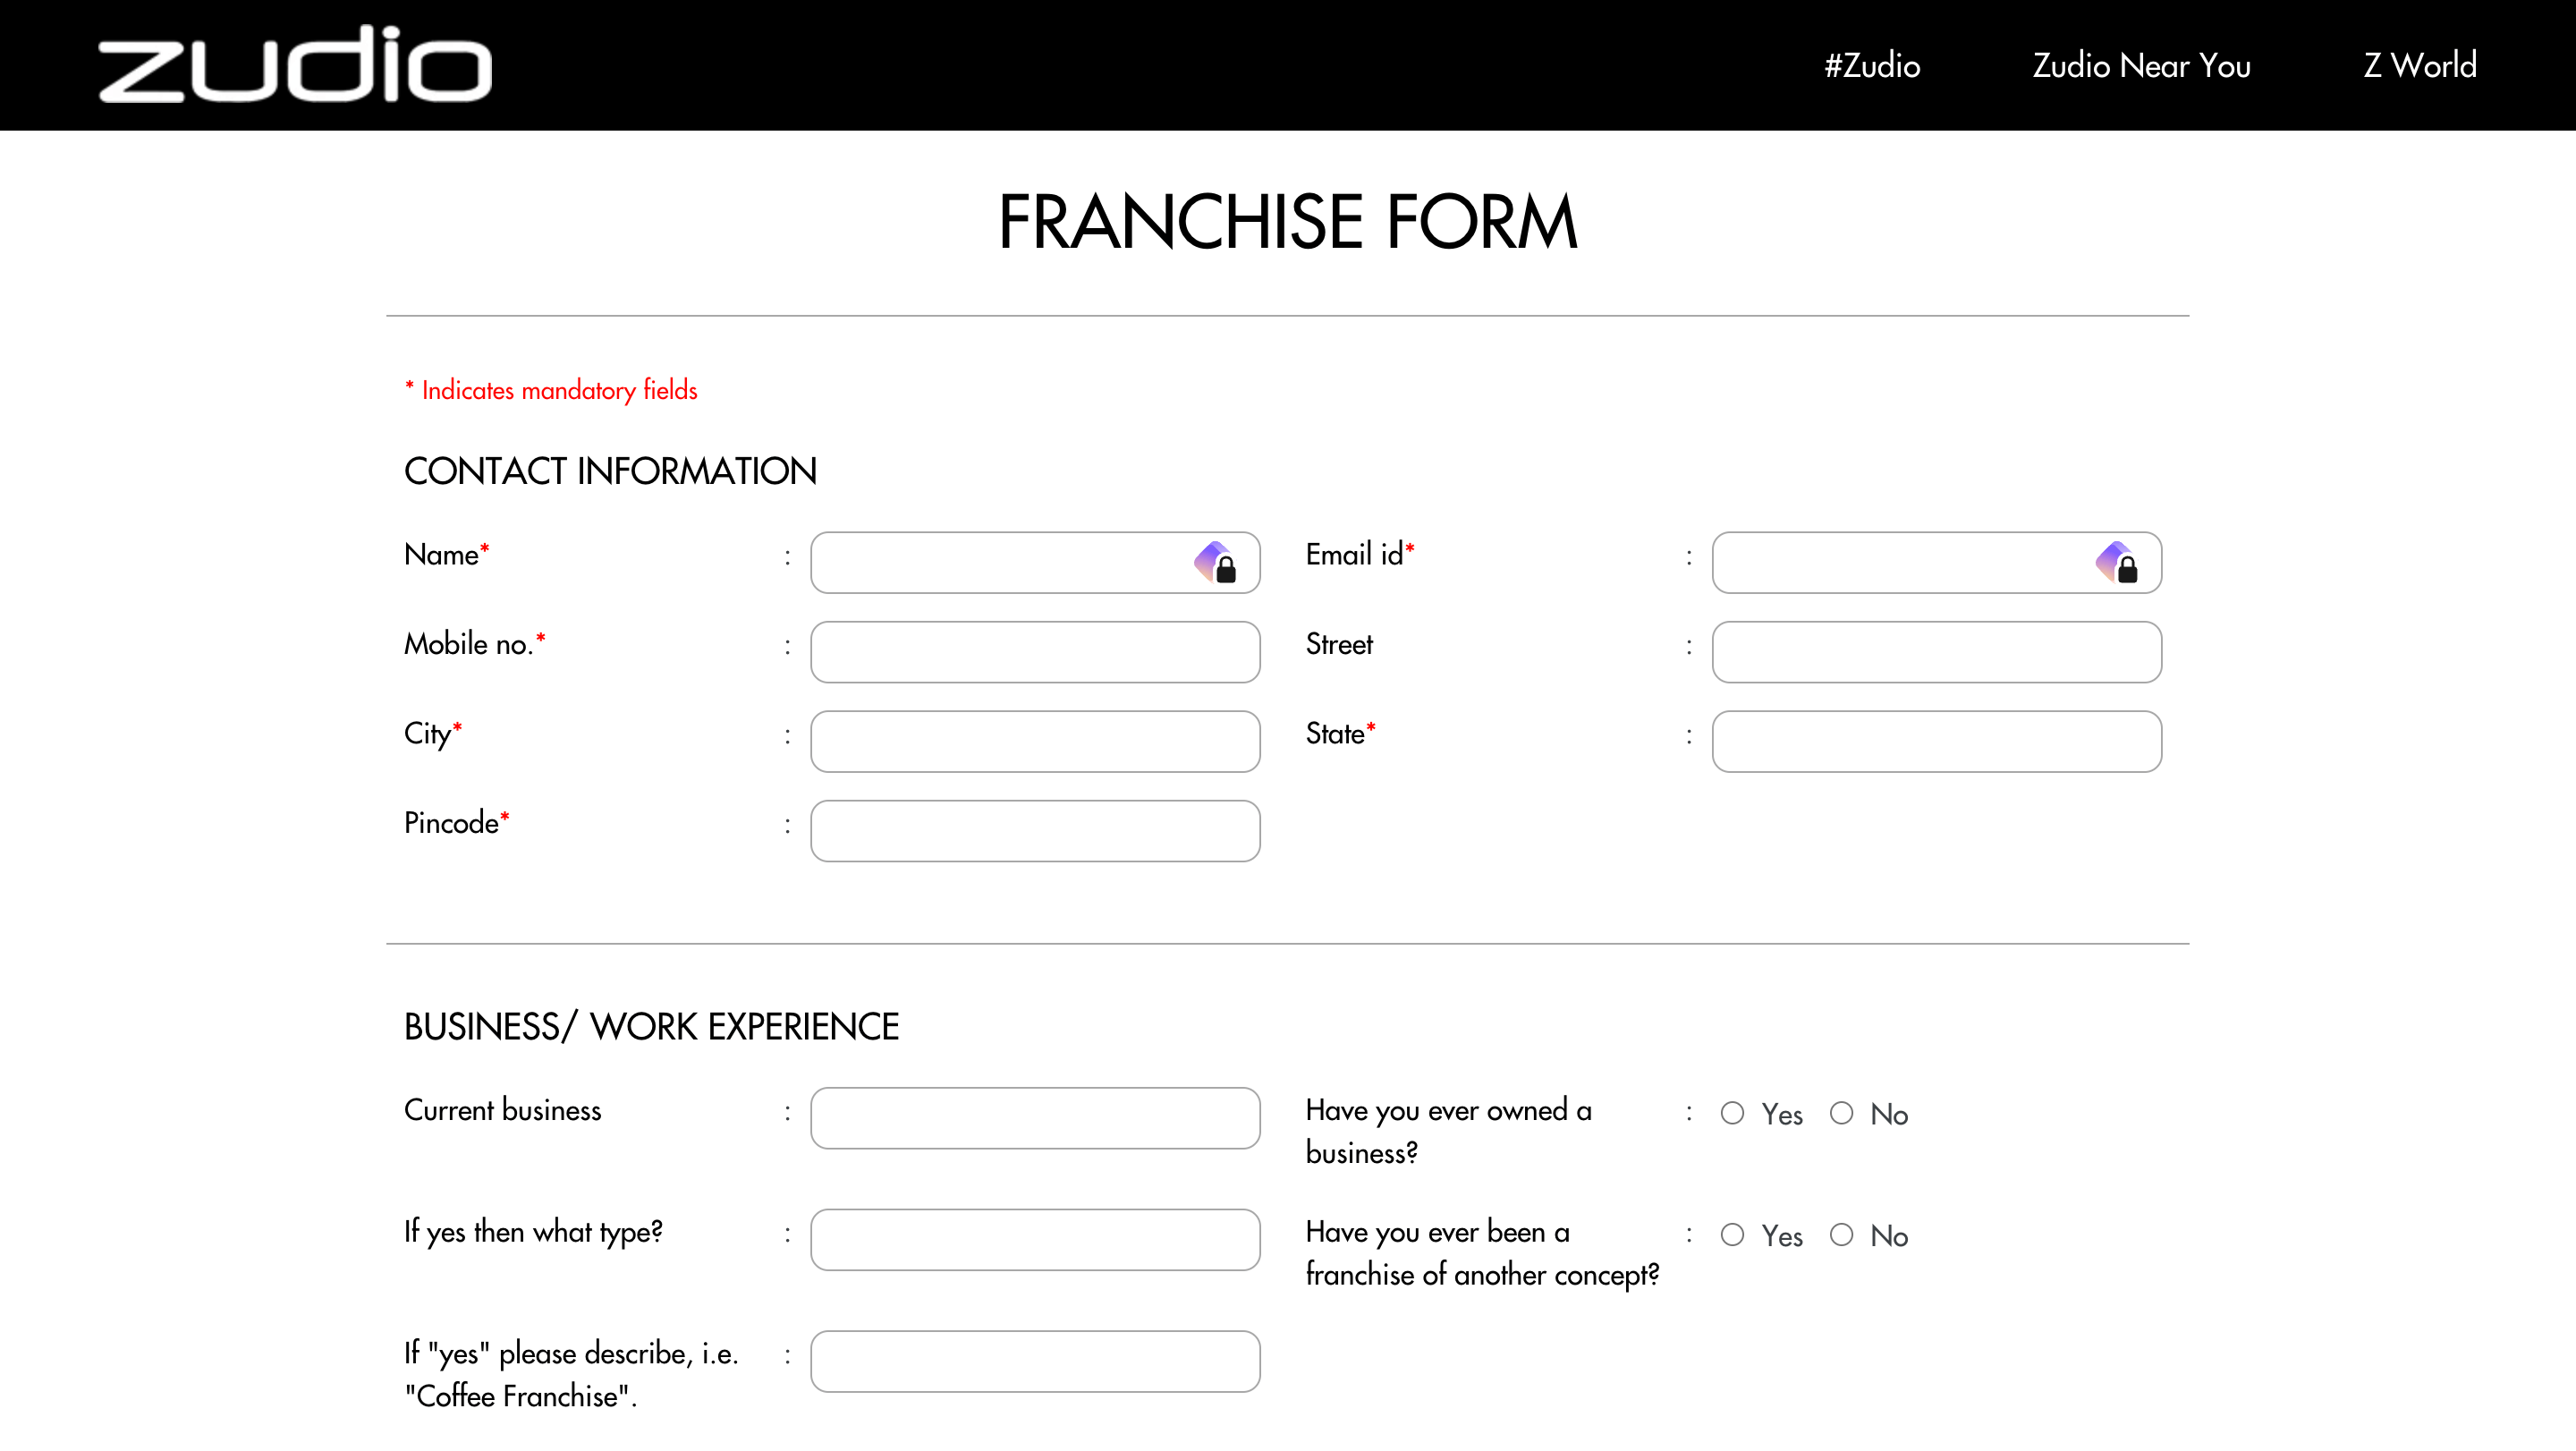The image size is (2576, 1451).
Task: Click password manager icon in Email id field
Action: [2117, 563]
